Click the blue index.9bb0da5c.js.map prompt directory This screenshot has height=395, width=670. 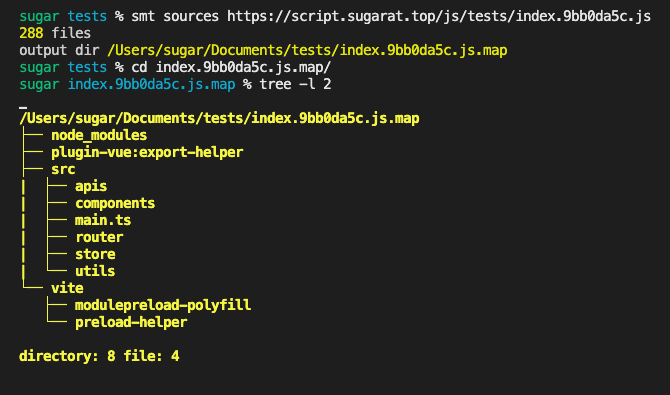[x=151, y=84]
